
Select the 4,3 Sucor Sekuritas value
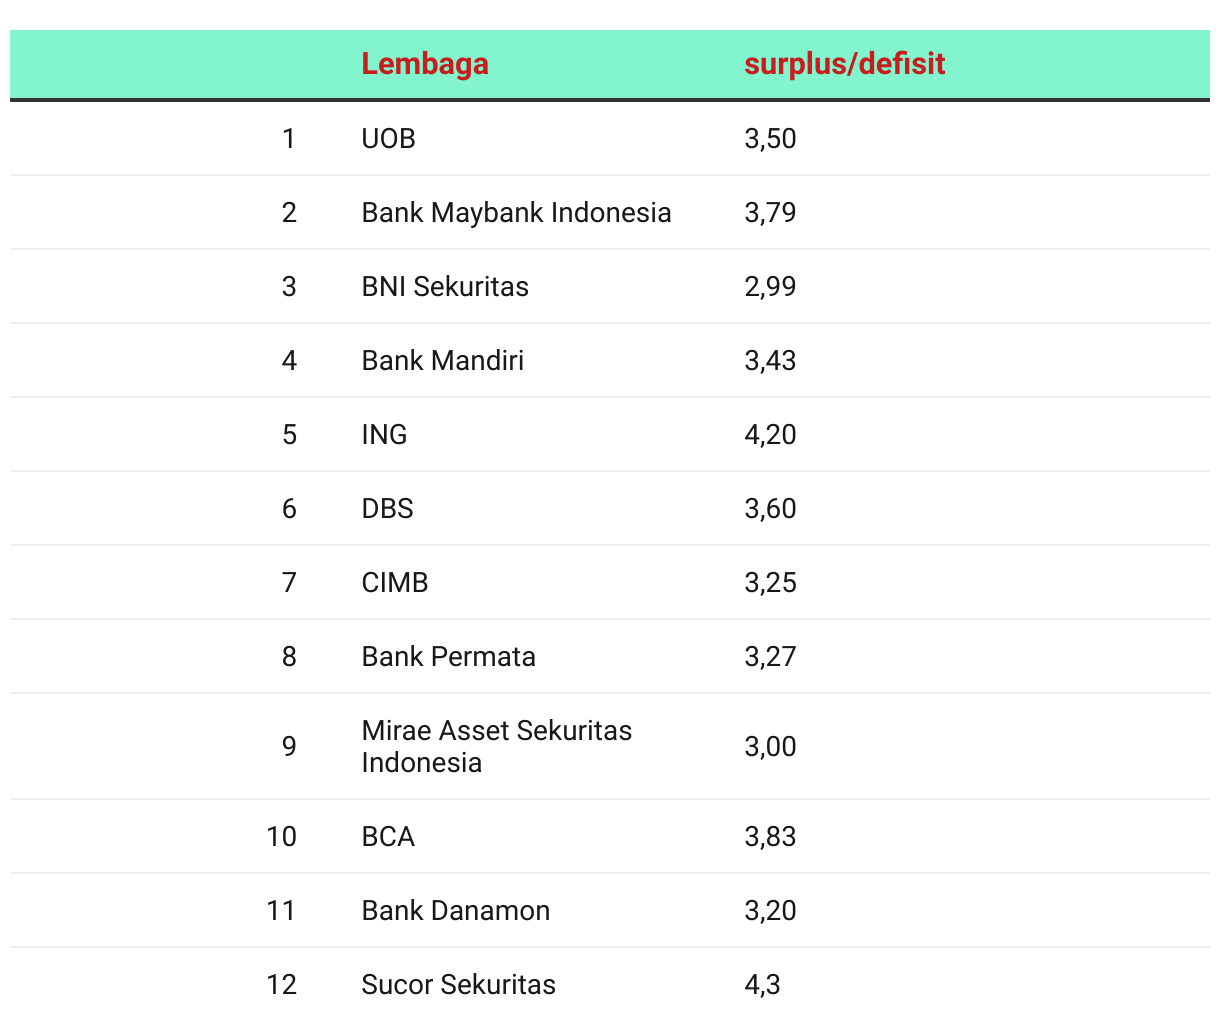[x=762, y=984]
